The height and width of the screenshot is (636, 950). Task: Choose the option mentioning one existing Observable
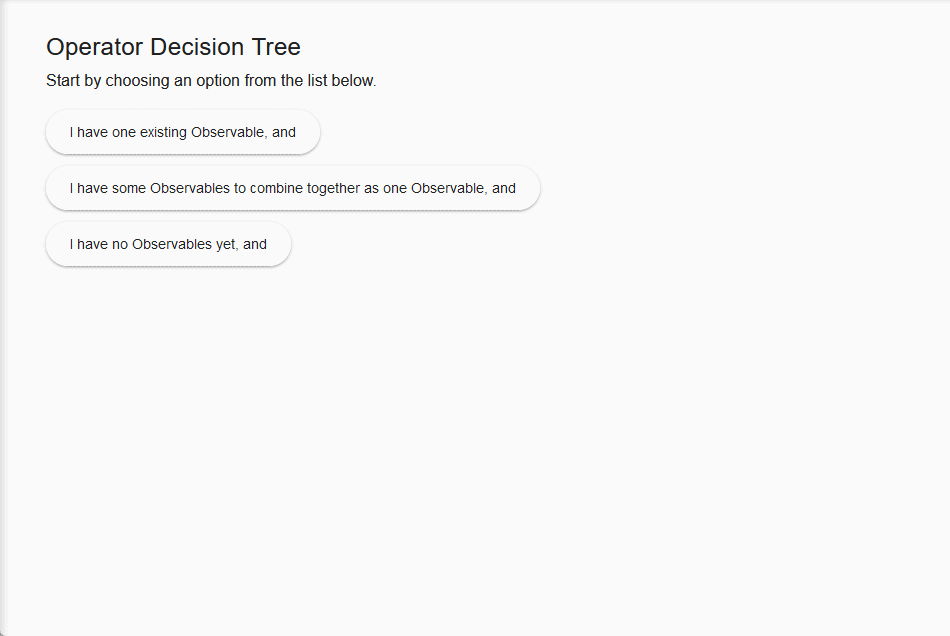coord(182,132)
